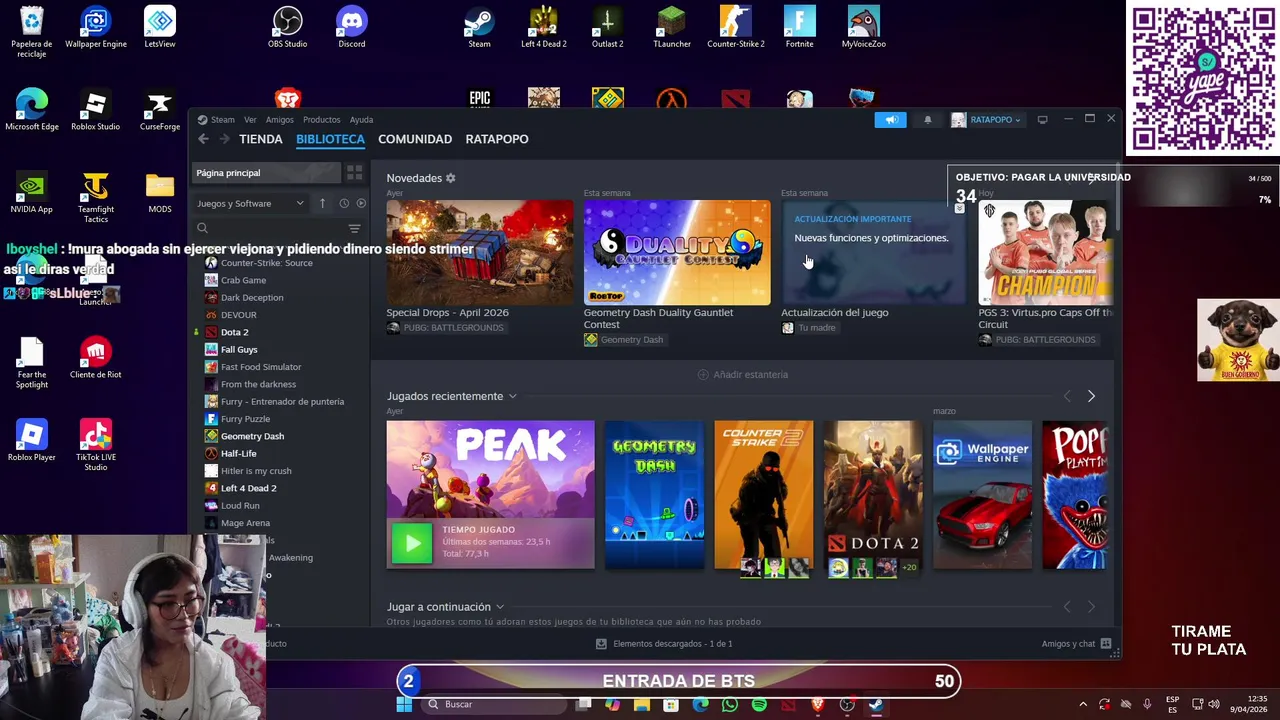Screen dimensions: 1280x720
Task: Select Página principal button
Action: click(x=266, y=173)
